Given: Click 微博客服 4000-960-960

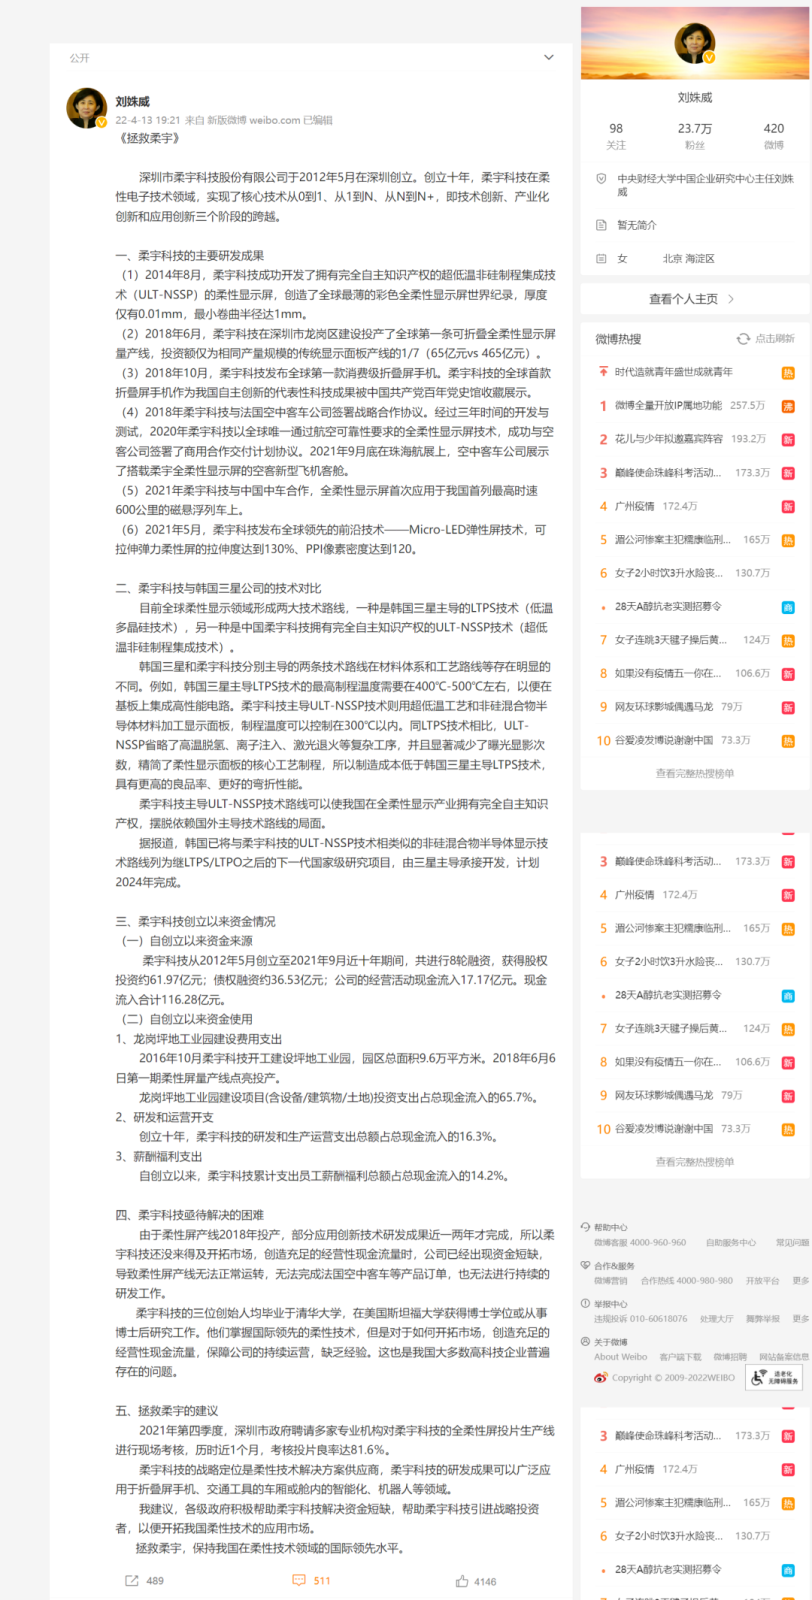Looking at the screenshot, I should 640,1243.
